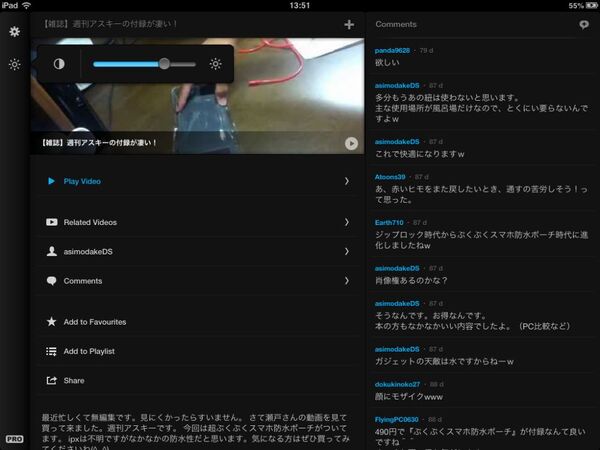The width and height of the screenshot is (600, 450).
Task: Tap the user profile icon beside asimodakeDS
Action: (52, 251)
